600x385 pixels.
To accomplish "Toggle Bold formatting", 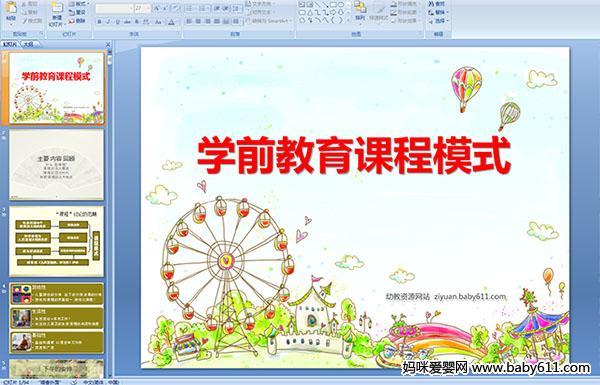I will [99, 22].
